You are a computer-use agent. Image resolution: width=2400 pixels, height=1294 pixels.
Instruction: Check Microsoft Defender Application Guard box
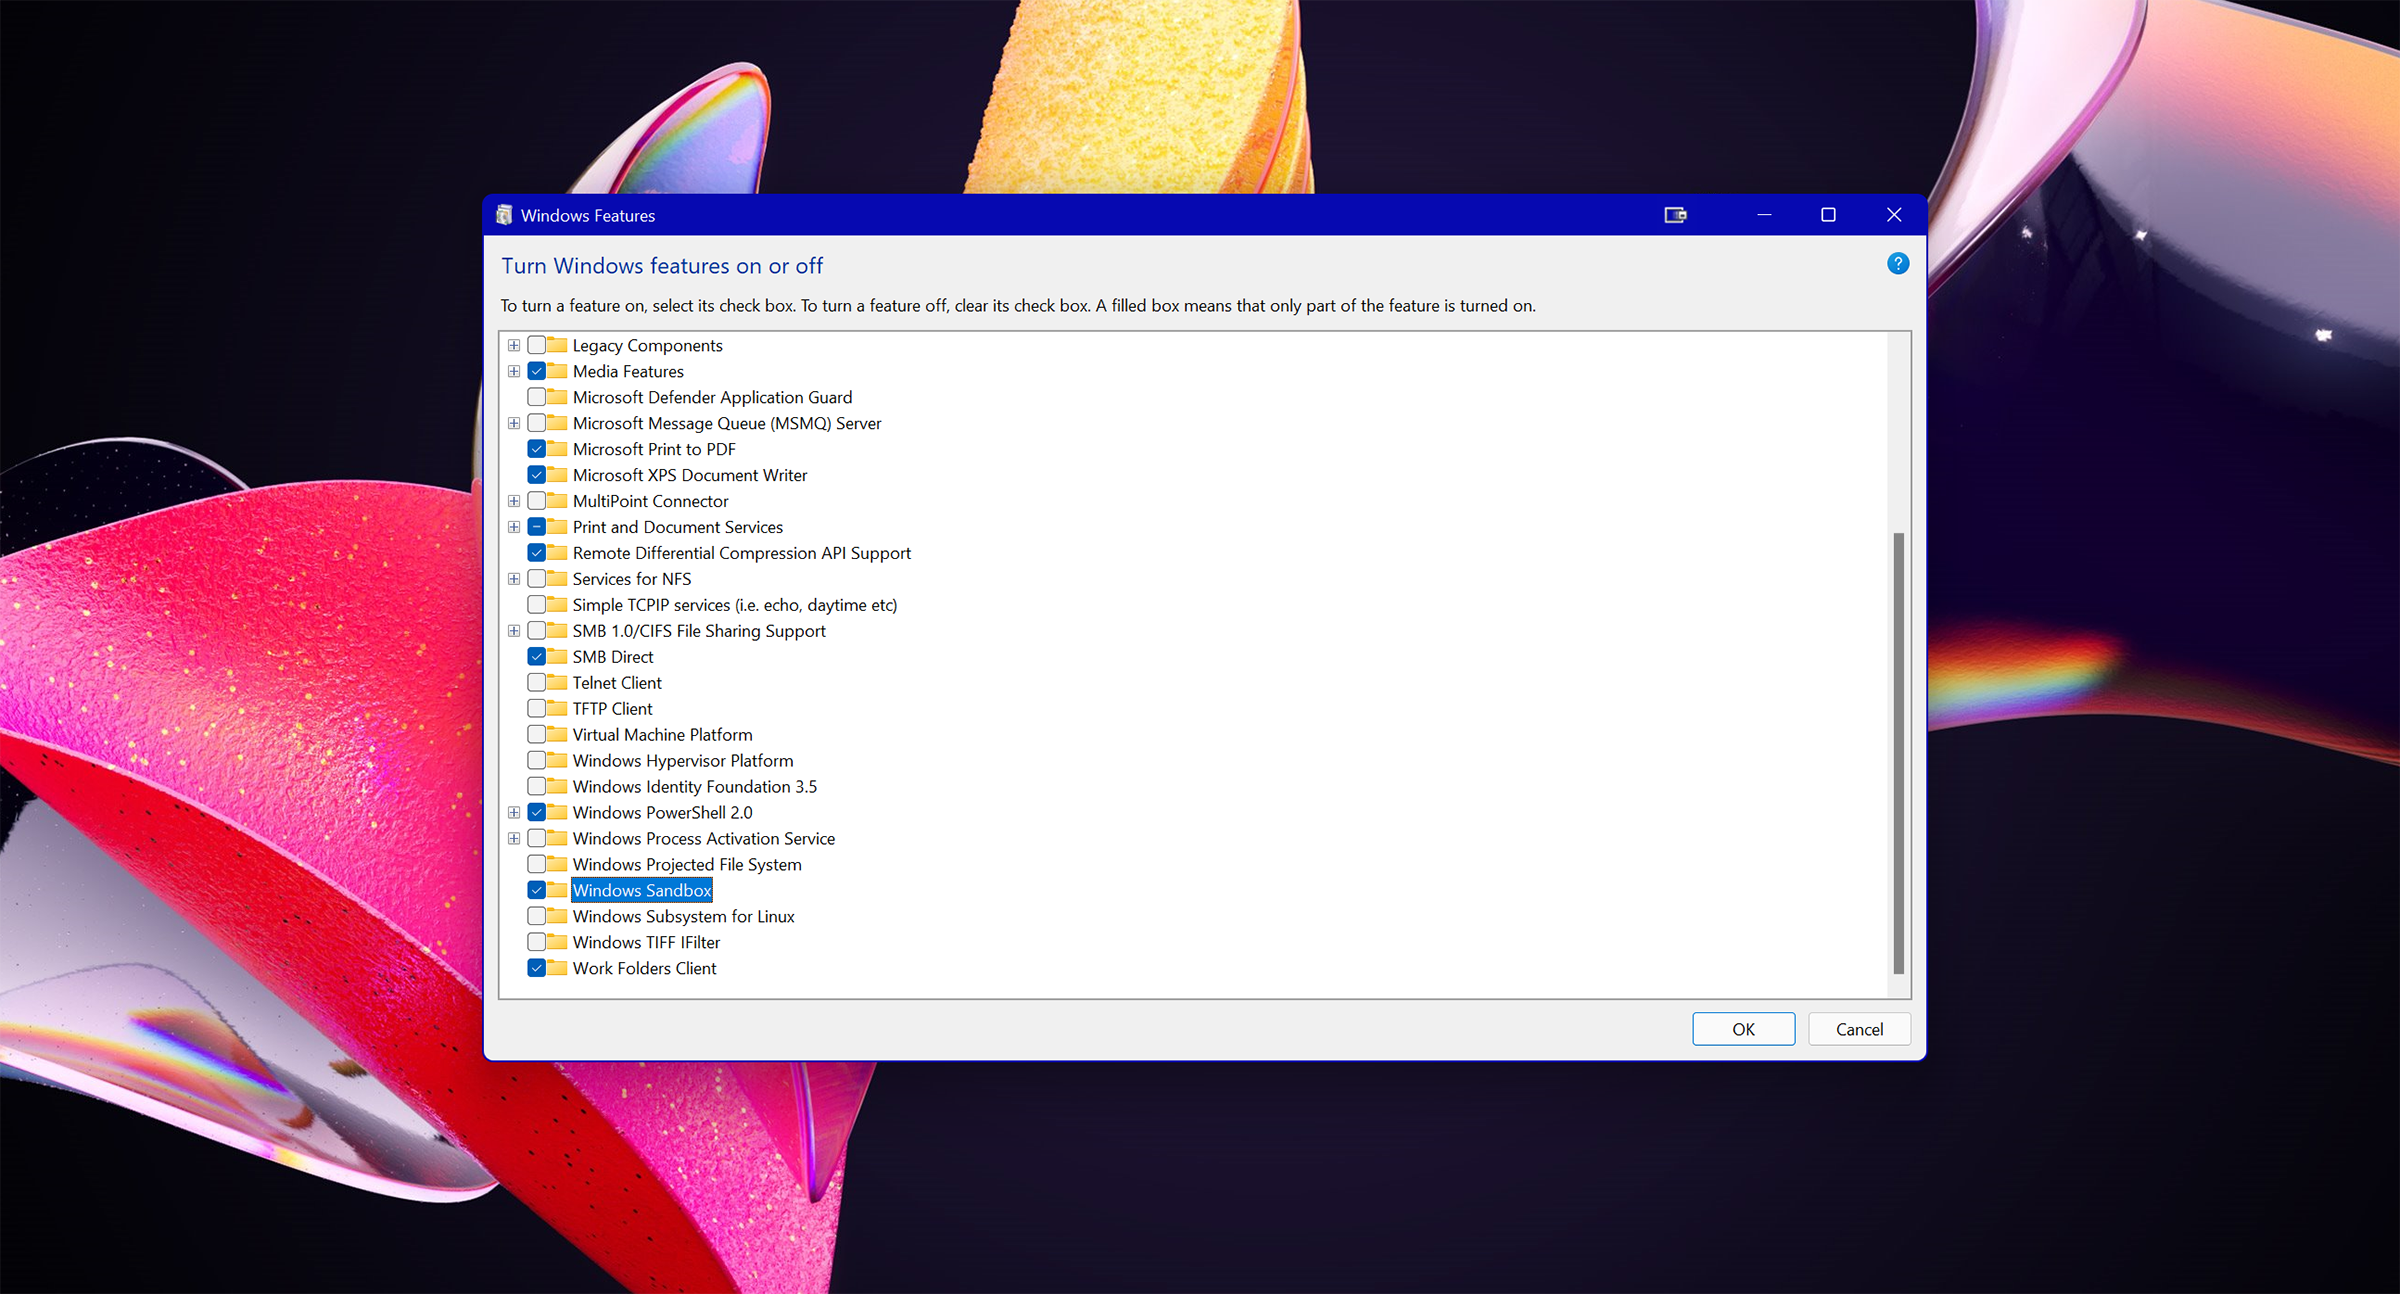coord(537,397)
